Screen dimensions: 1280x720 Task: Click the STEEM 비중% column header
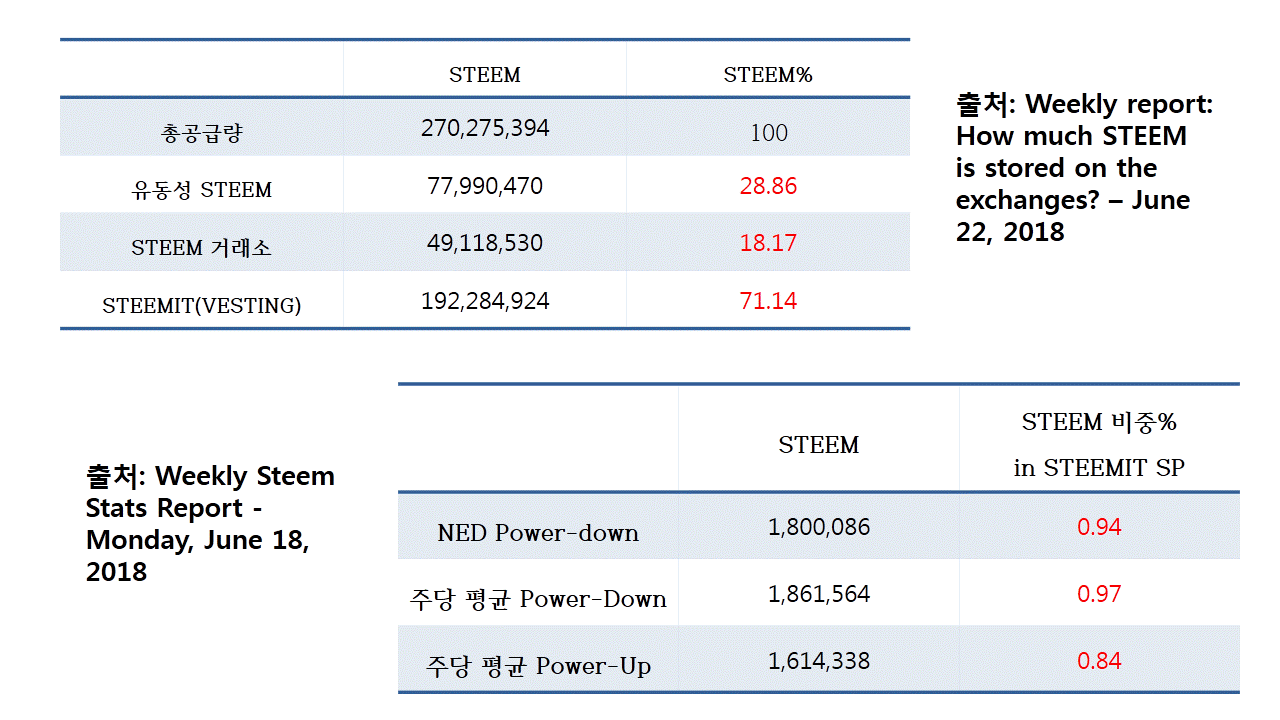click(1099, 445)
